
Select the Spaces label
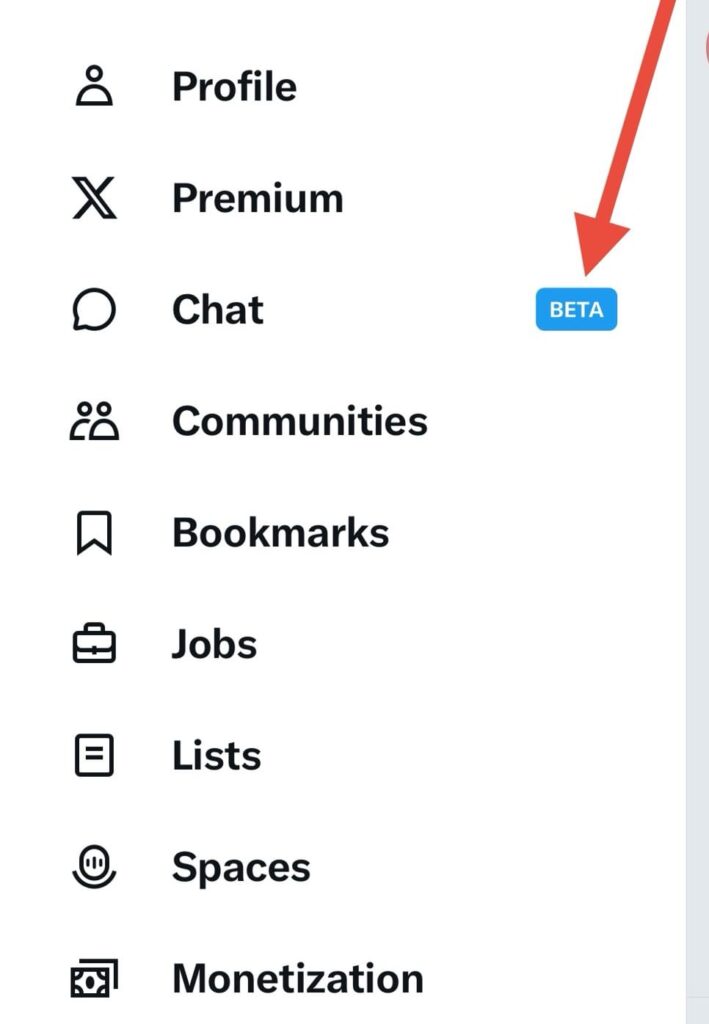(x=242, y=868)
